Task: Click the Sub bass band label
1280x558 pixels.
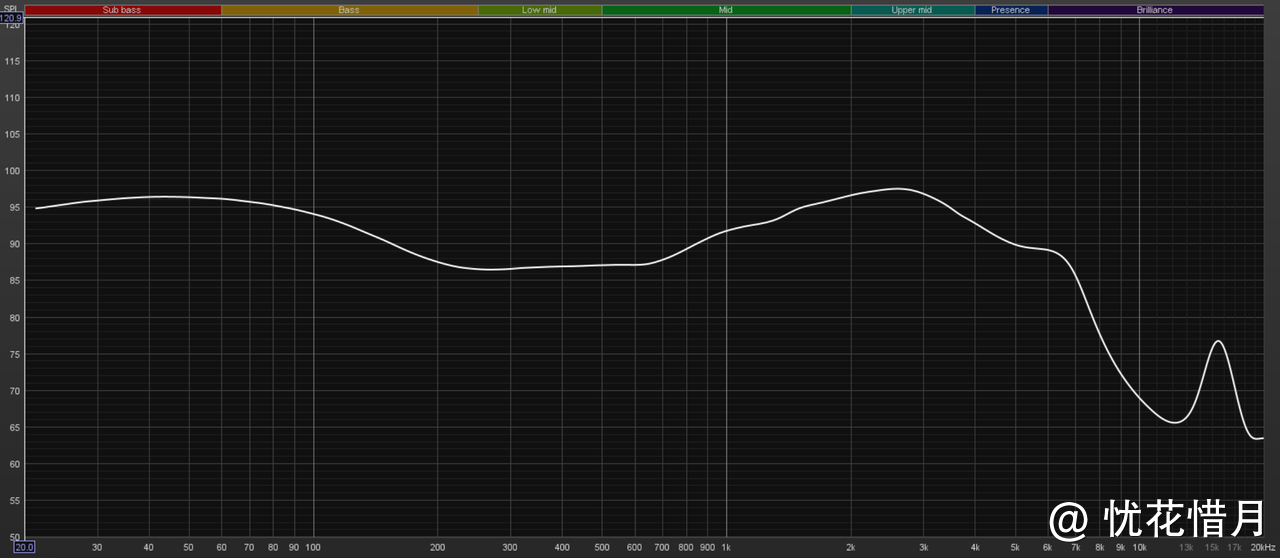Action: [122, 10]
